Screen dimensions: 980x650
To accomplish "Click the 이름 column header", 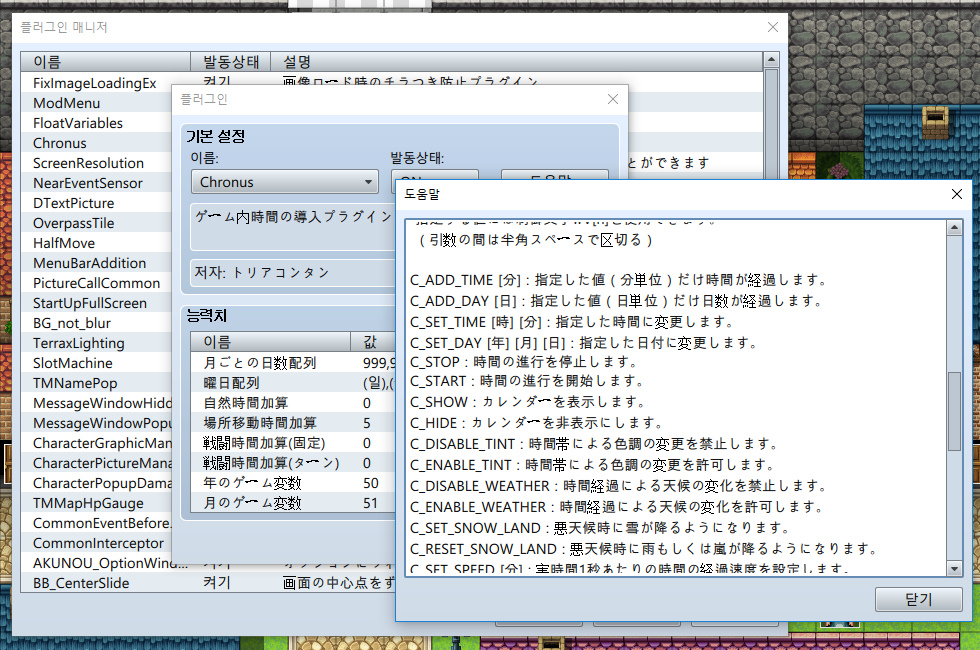I will click(x=105, y=60).
